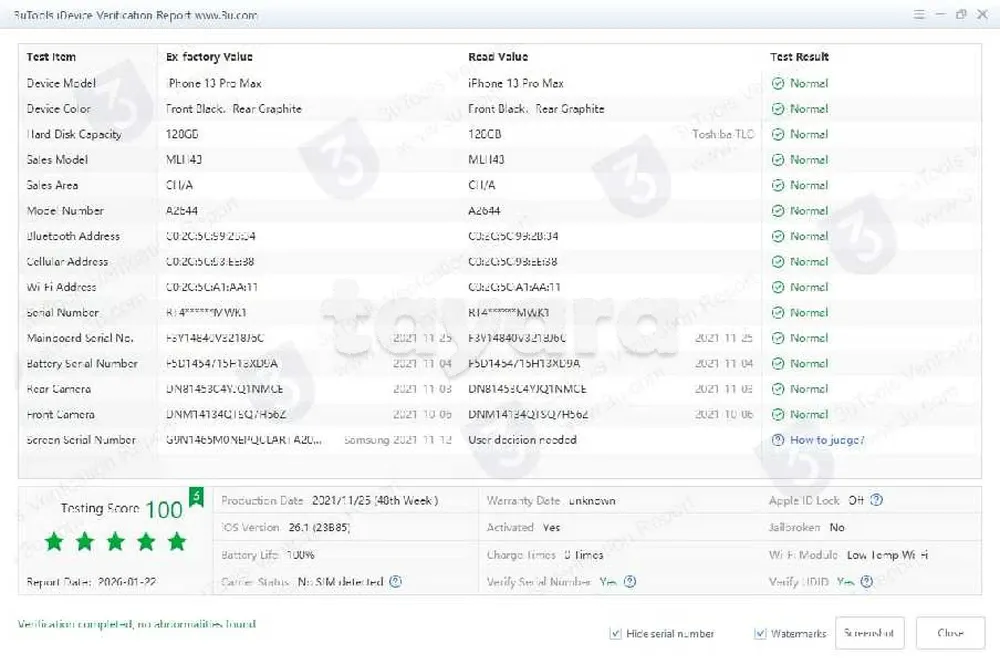Open the title bar hamburger menu
This screenshot has height=664, width=1000.
tap(919, 14)
